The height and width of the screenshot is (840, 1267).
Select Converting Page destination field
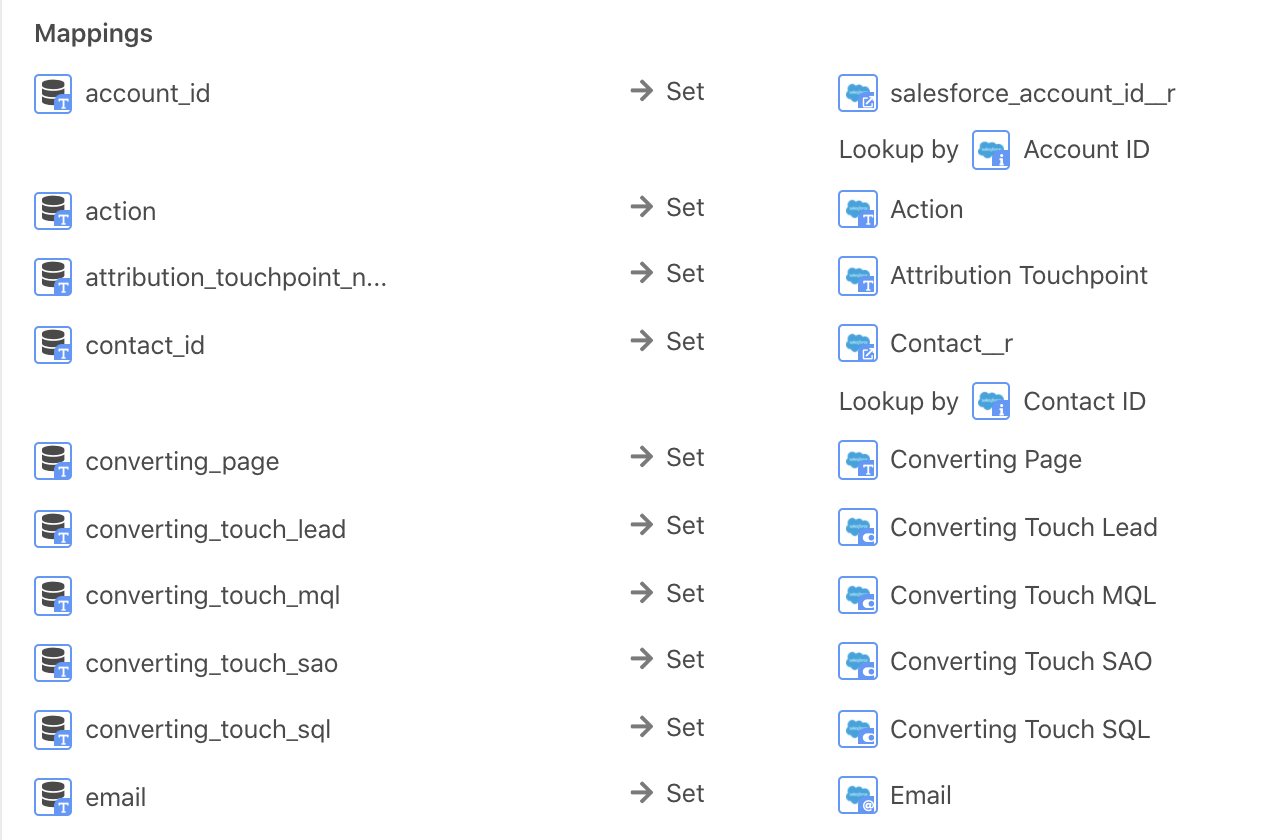click(x=986, y=460)
